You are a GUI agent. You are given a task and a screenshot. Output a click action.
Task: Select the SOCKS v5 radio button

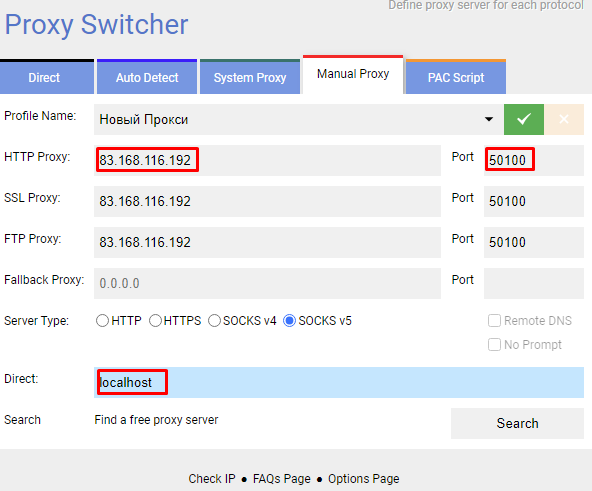289,321
